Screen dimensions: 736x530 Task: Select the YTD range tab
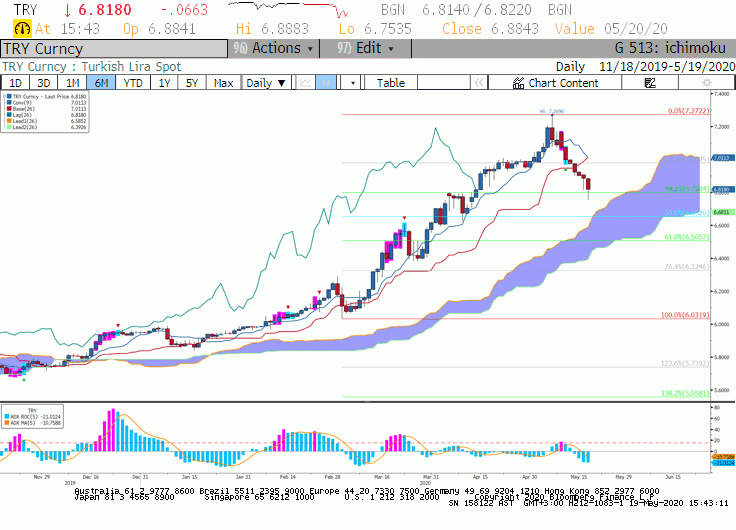tap(133, 83)
